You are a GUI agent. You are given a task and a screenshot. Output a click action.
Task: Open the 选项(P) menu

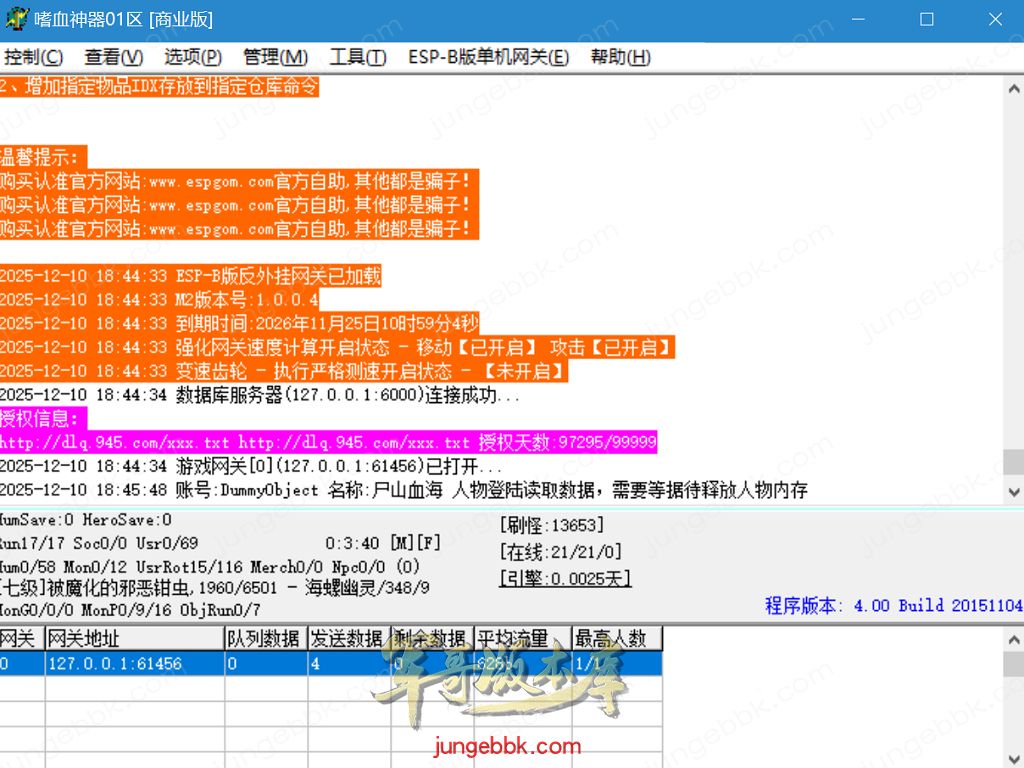coord(193,57)
